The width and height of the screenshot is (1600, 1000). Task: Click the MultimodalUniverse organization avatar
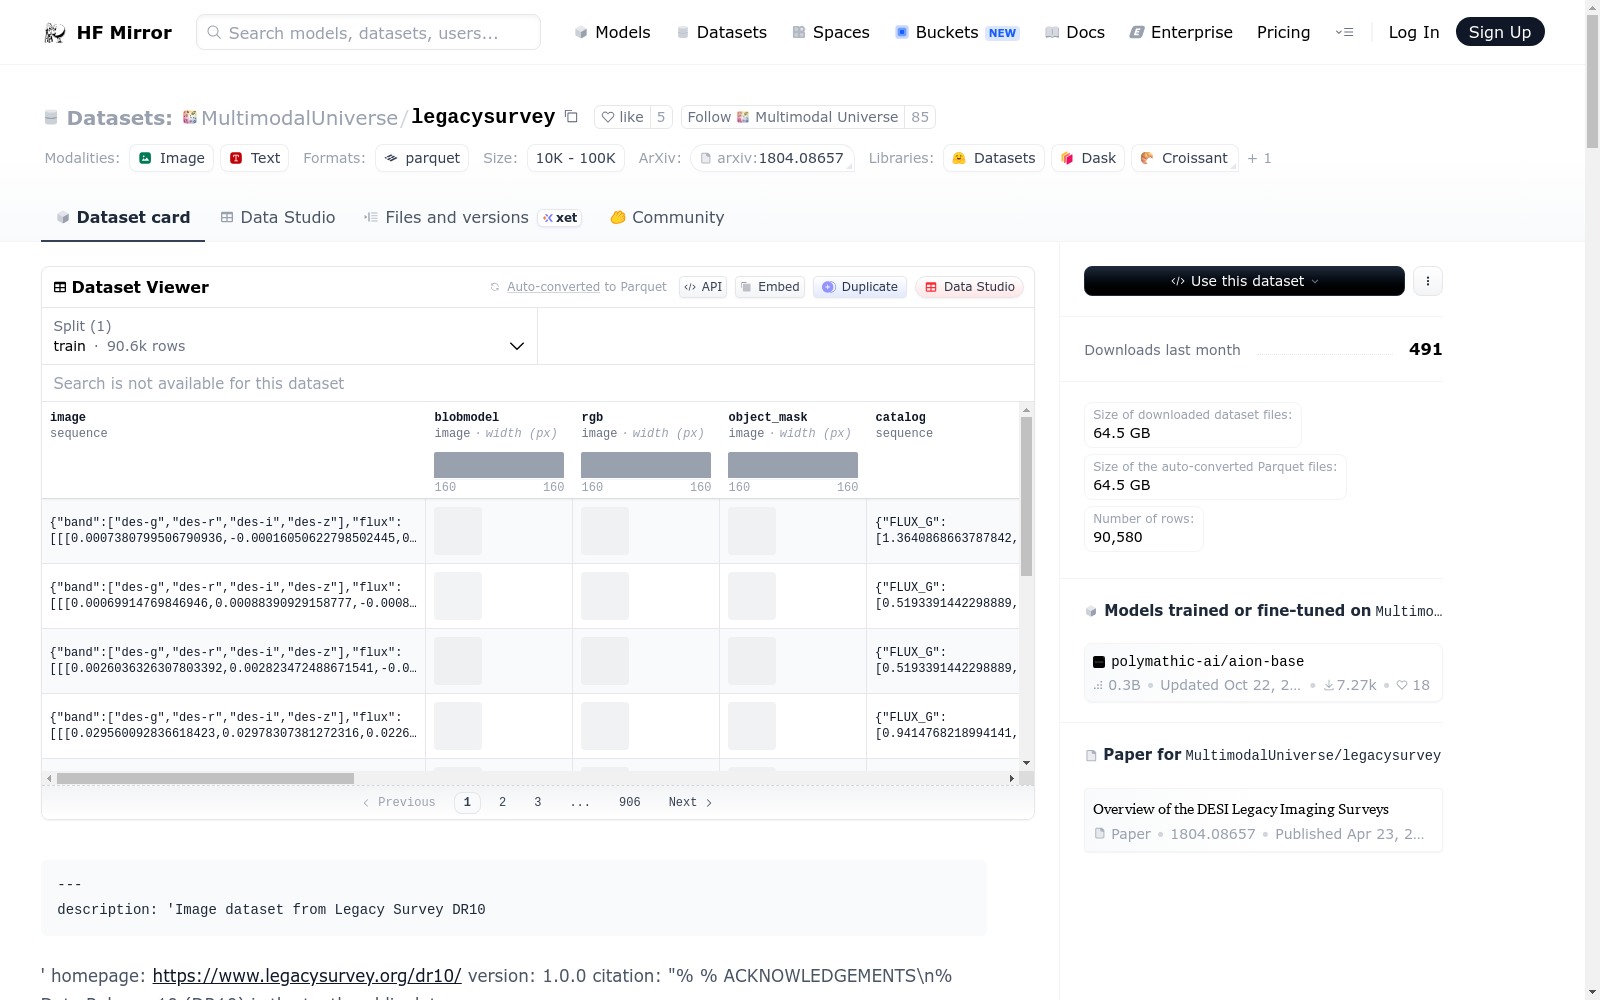click(x=190, y=118)
